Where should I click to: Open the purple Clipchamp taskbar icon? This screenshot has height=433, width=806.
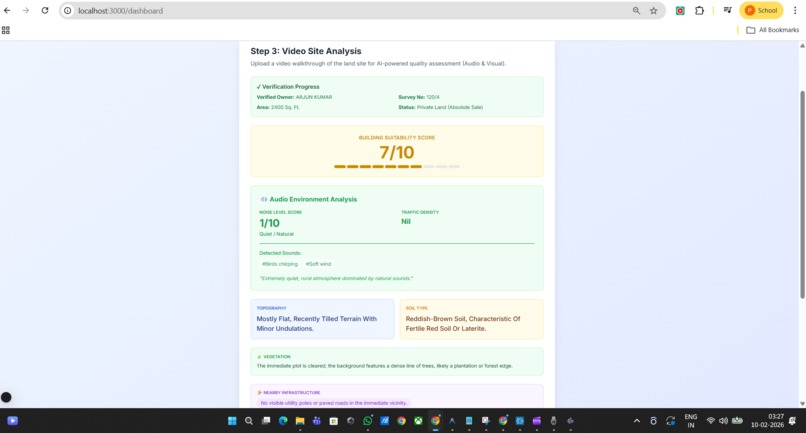tap(537, 421)
